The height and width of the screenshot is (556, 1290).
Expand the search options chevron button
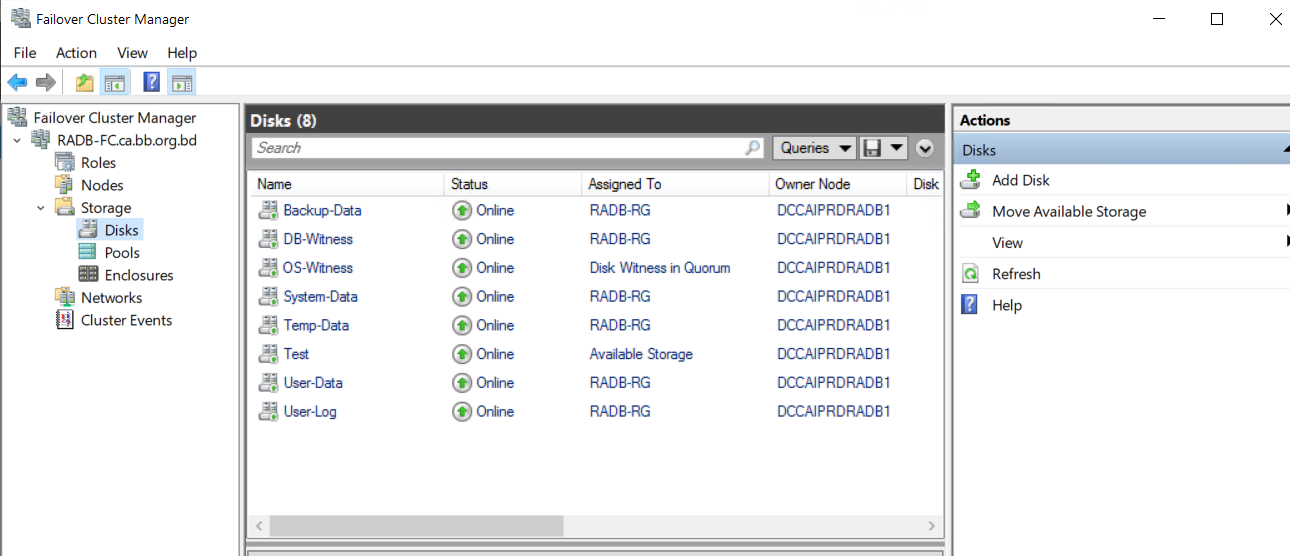click(x=924, y=148)
